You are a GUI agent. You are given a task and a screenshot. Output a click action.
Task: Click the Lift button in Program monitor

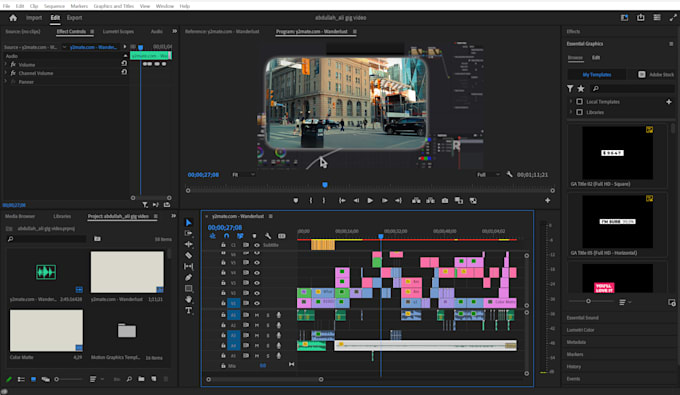pyautogui.click(x=416, y=200)
